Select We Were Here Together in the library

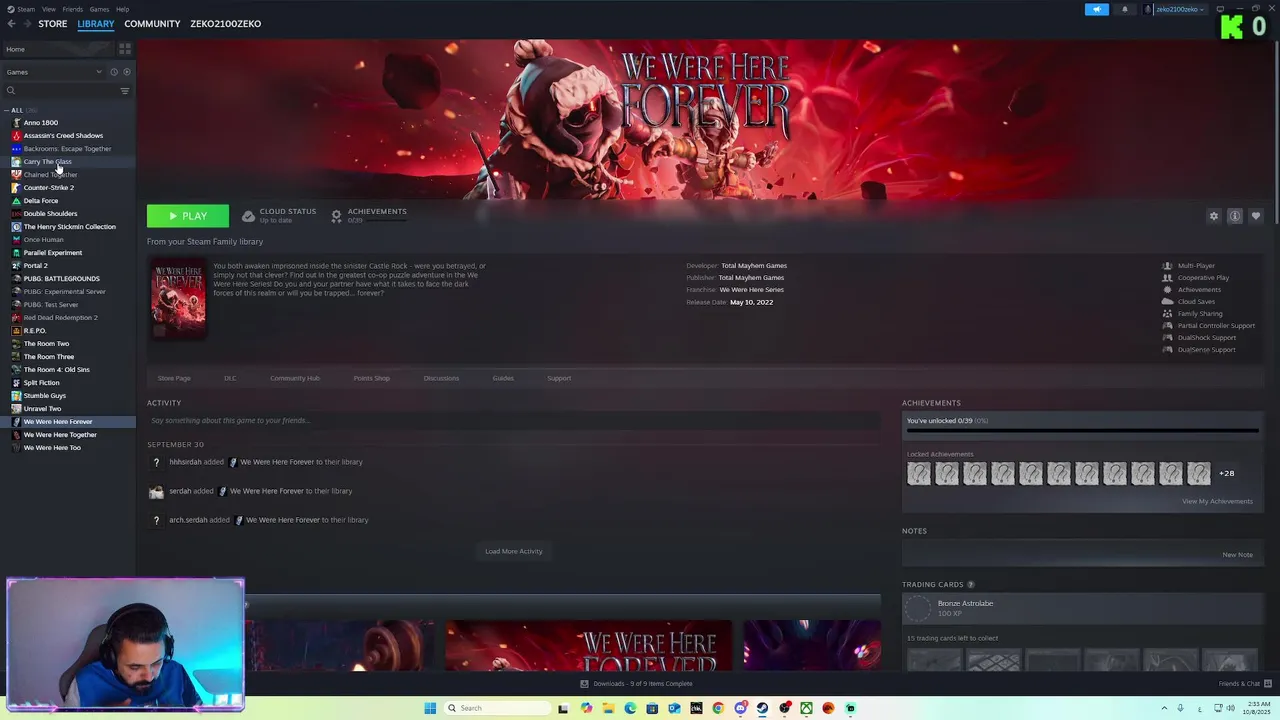[60, 435]
